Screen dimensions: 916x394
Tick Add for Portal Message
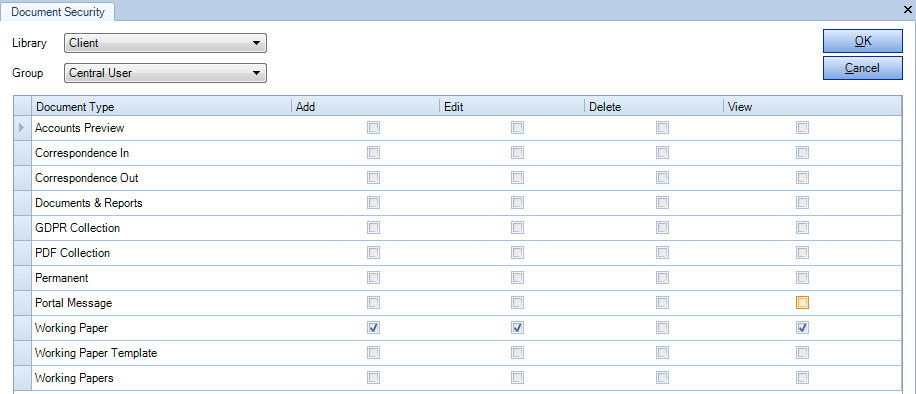373,303
